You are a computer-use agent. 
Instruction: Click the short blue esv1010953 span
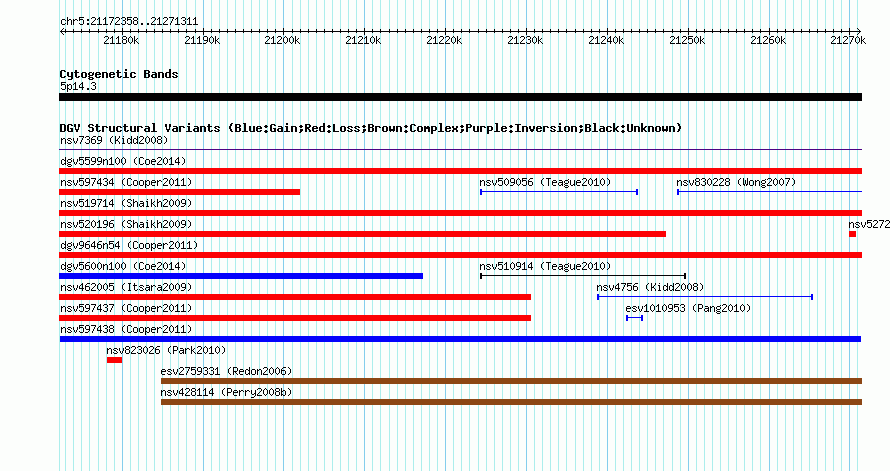[x=635, y=318]
